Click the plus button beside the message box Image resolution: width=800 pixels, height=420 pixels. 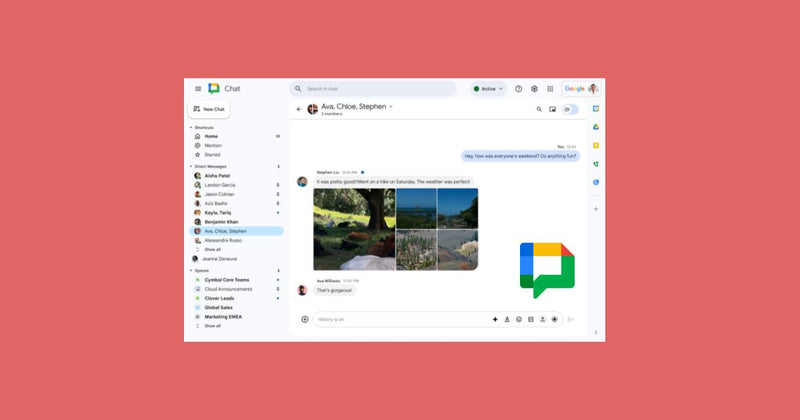point(305,319)
